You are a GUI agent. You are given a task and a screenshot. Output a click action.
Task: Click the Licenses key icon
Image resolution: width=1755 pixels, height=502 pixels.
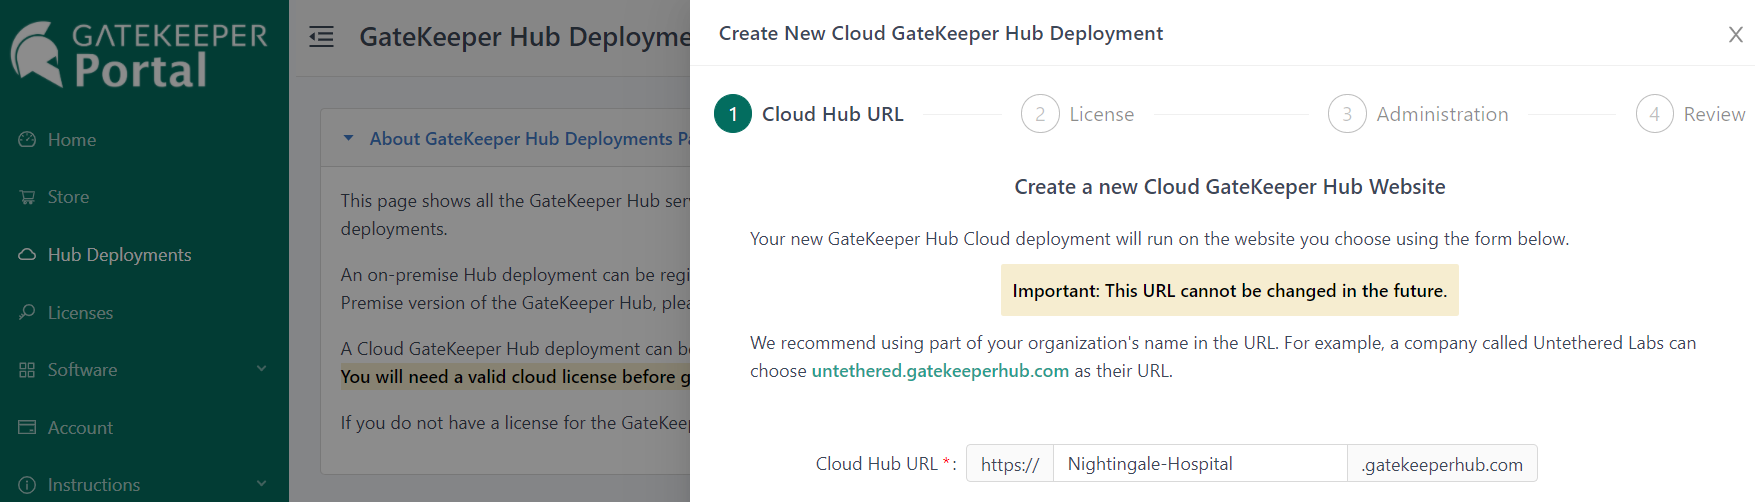pos(27,313)
